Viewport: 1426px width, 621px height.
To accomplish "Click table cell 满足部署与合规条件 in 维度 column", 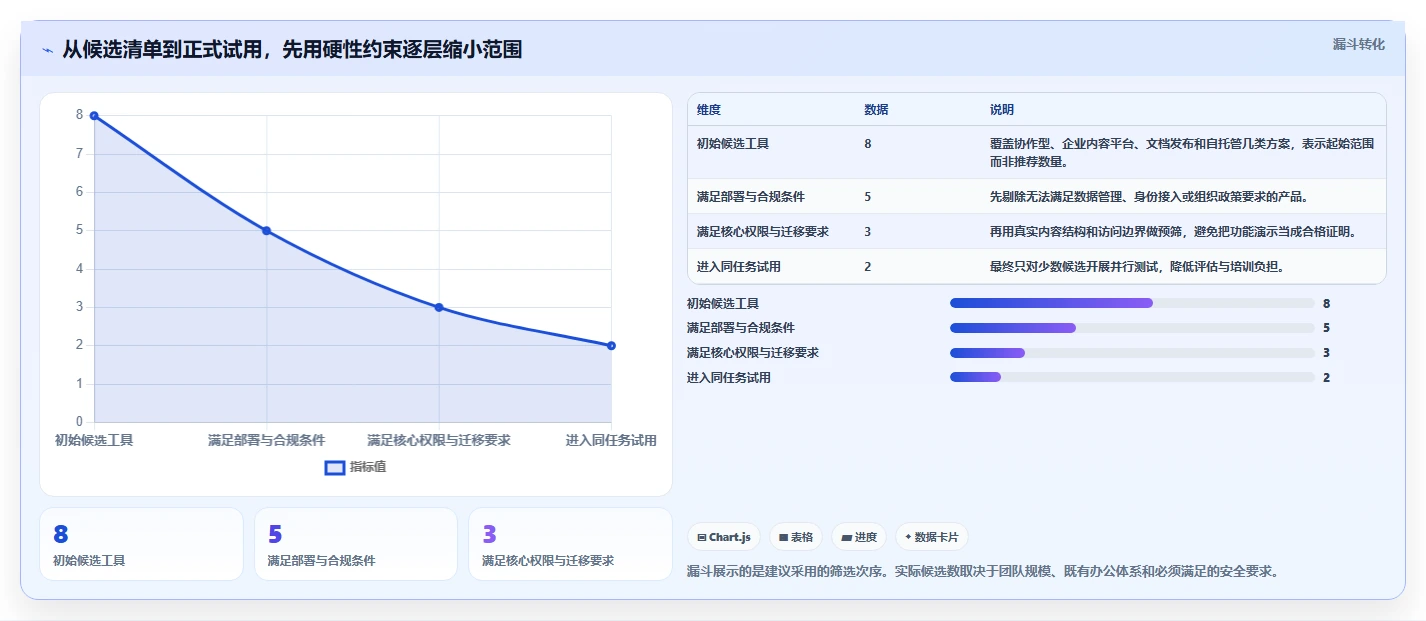I will pos(751,197).
